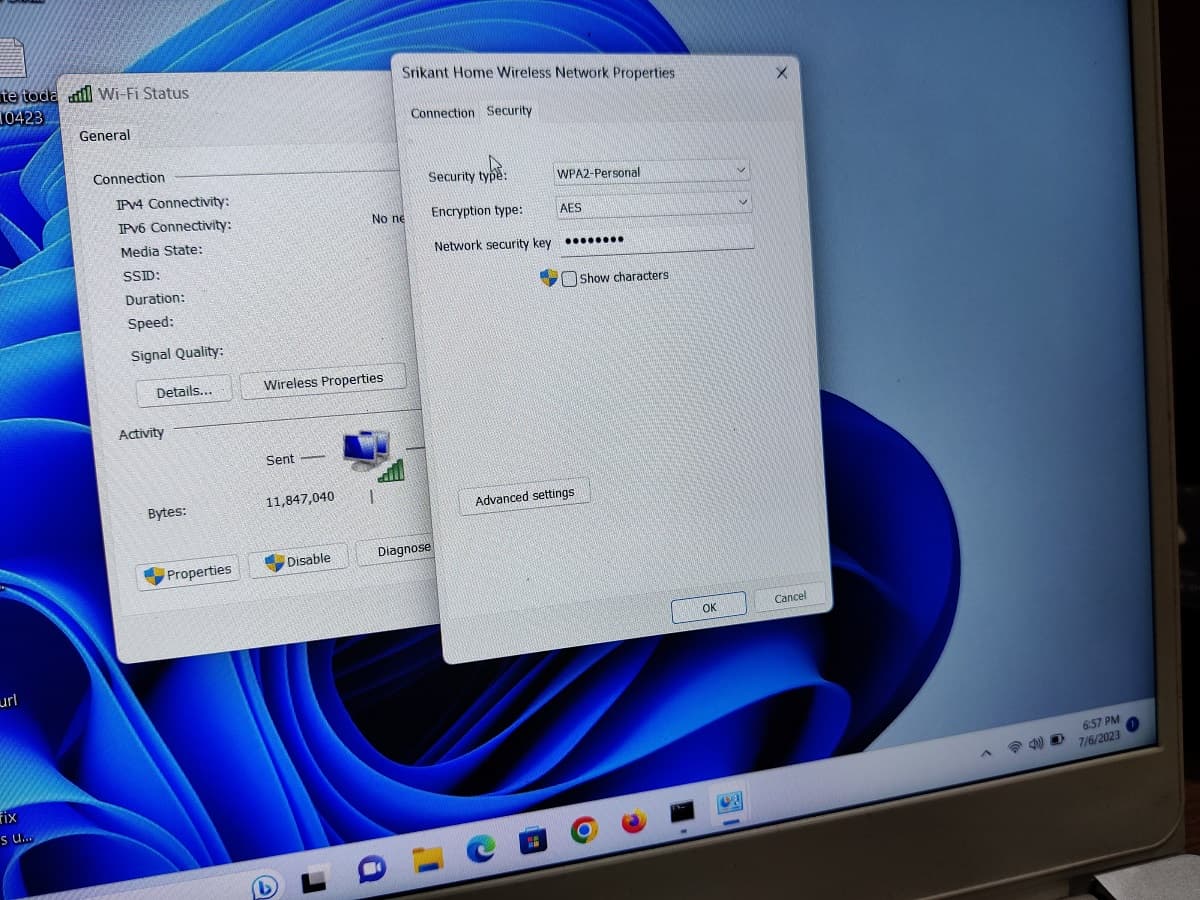Click the Signal Quality label
This screenshot has width=1200, height=900.
pyautogui.click(x=177, y=354)
